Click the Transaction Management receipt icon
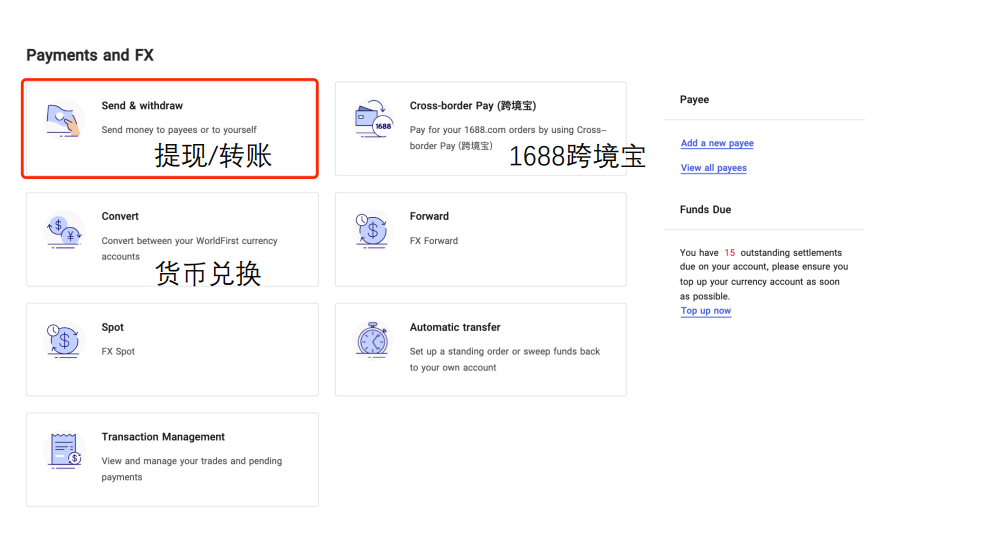Viewport: 1000px width, 538px height. pyautogui.click(x=64, y=451)
